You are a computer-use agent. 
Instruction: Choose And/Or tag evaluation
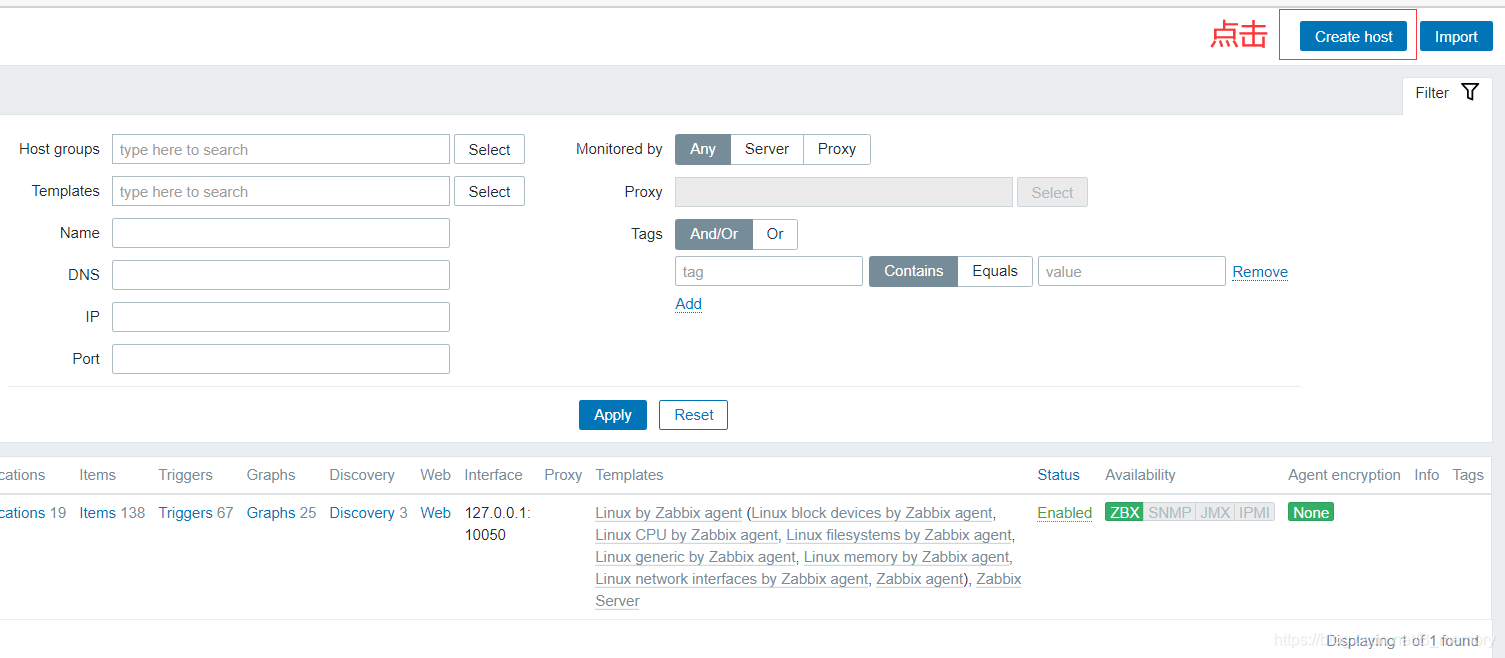tap(714, 234)
